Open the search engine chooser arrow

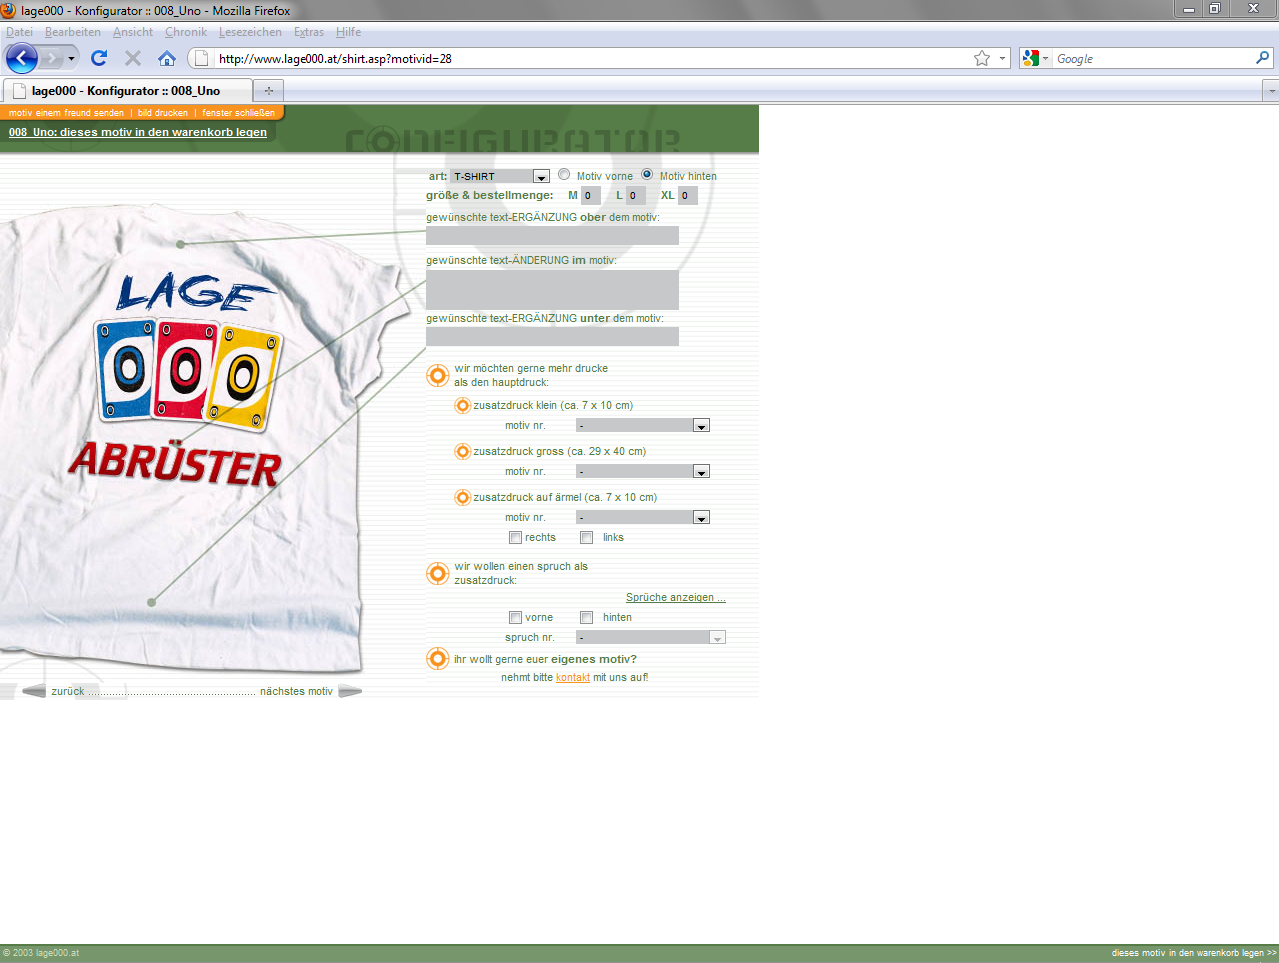pos(1046,58)
